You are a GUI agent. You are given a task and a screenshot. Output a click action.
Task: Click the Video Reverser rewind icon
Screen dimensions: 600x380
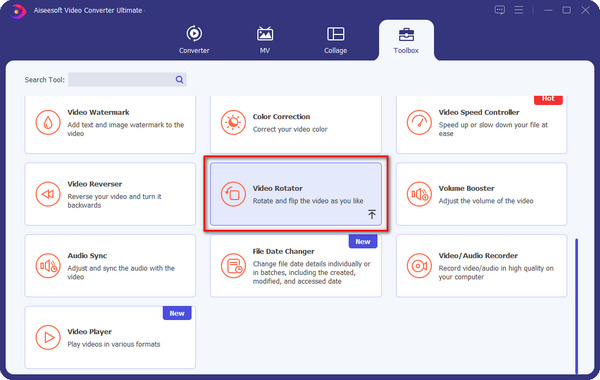48,194
